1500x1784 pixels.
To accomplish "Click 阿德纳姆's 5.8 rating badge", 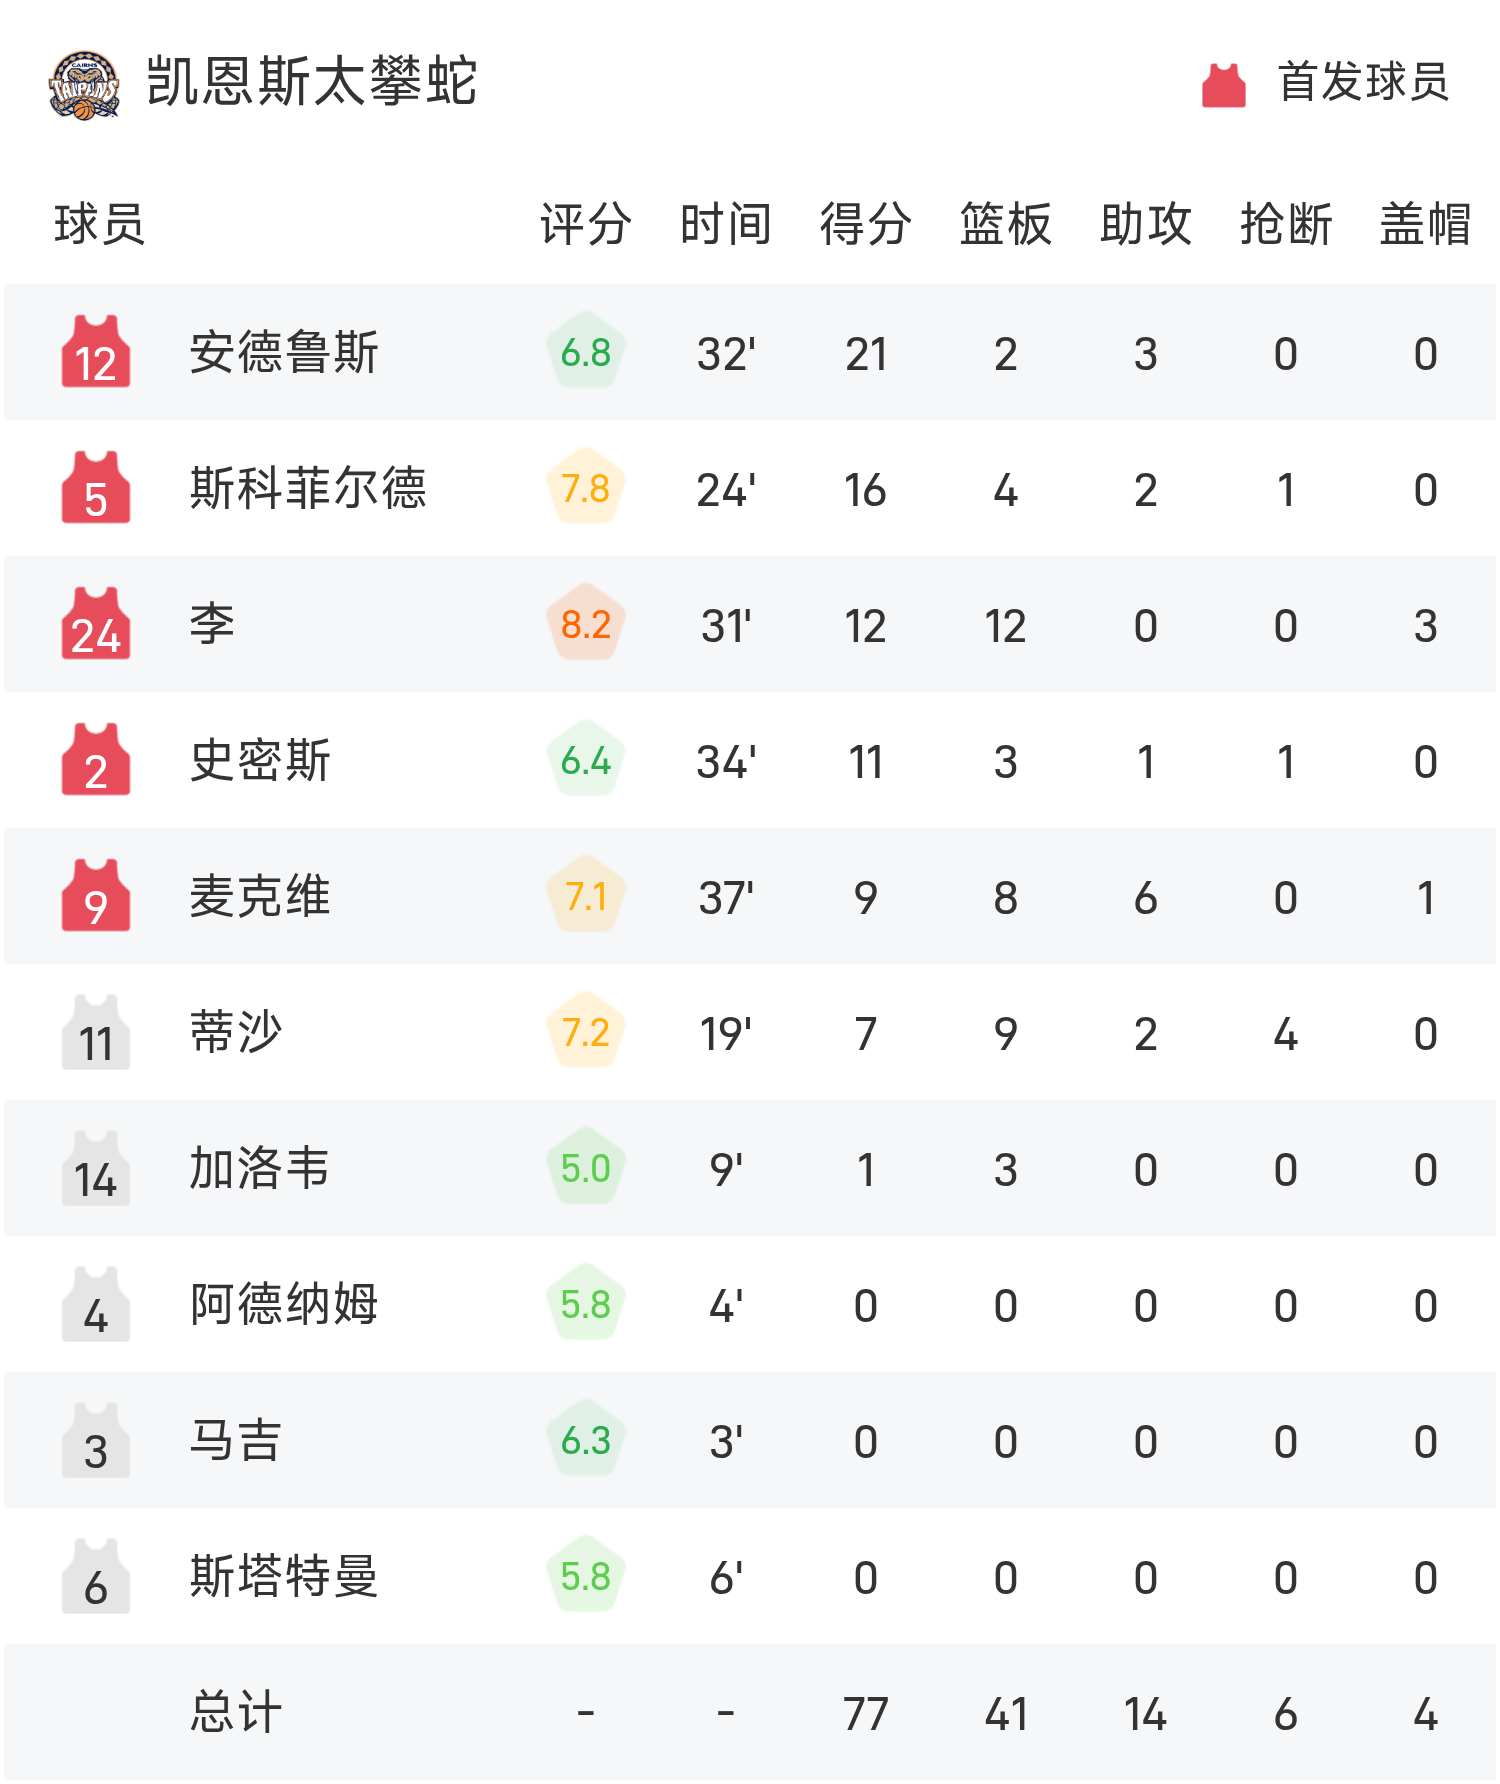I will coord(586,1304).
